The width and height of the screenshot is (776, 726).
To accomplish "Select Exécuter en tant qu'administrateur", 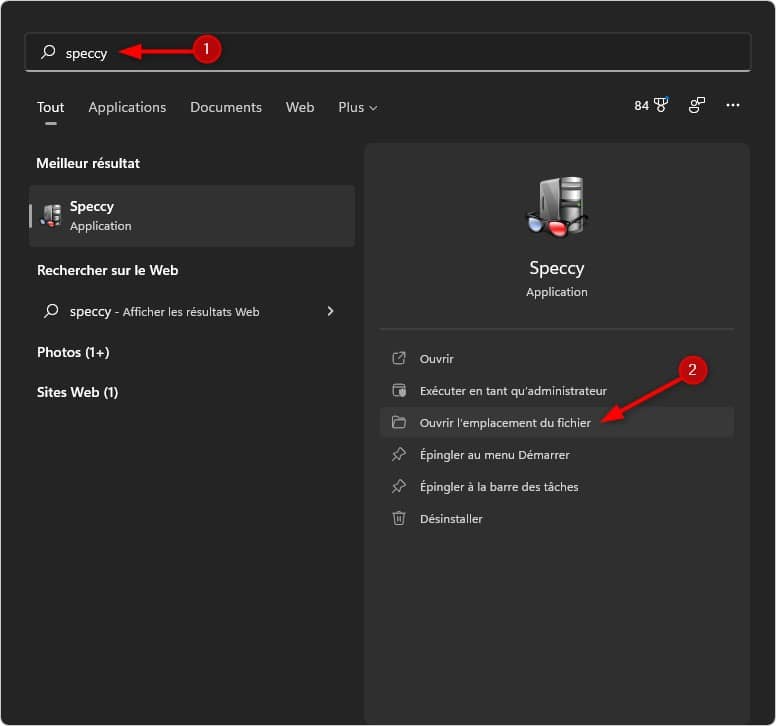I will click(x=557, y=390).
